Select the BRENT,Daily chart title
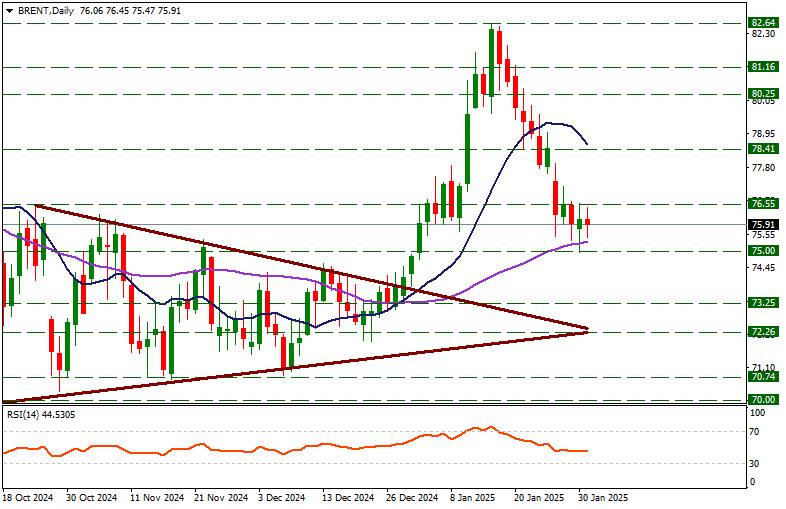 click(x=46, y=11)
